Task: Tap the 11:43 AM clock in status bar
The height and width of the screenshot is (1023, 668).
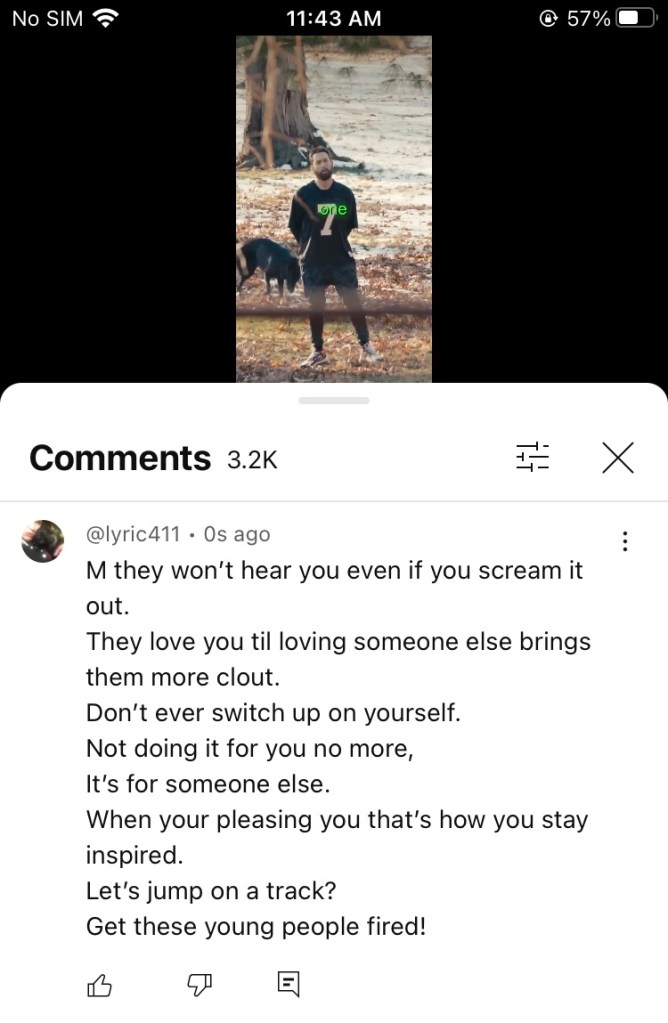Action: pyautogui.click(x=333, y=18)
